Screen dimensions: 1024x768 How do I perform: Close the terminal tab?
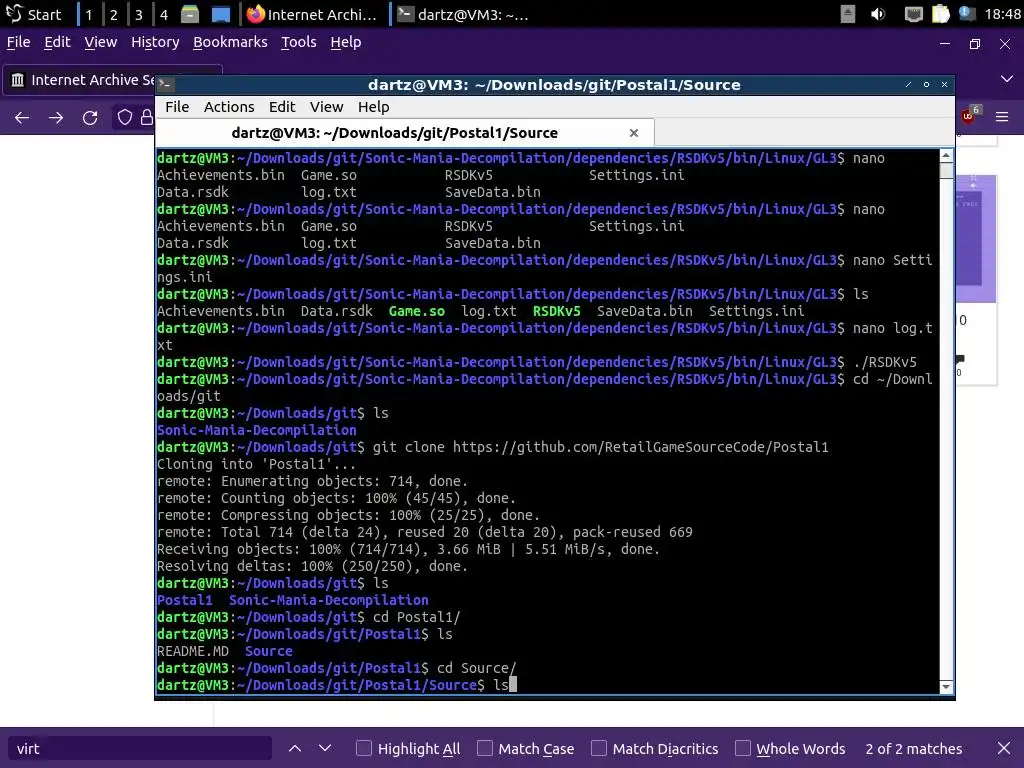[633, 133]
